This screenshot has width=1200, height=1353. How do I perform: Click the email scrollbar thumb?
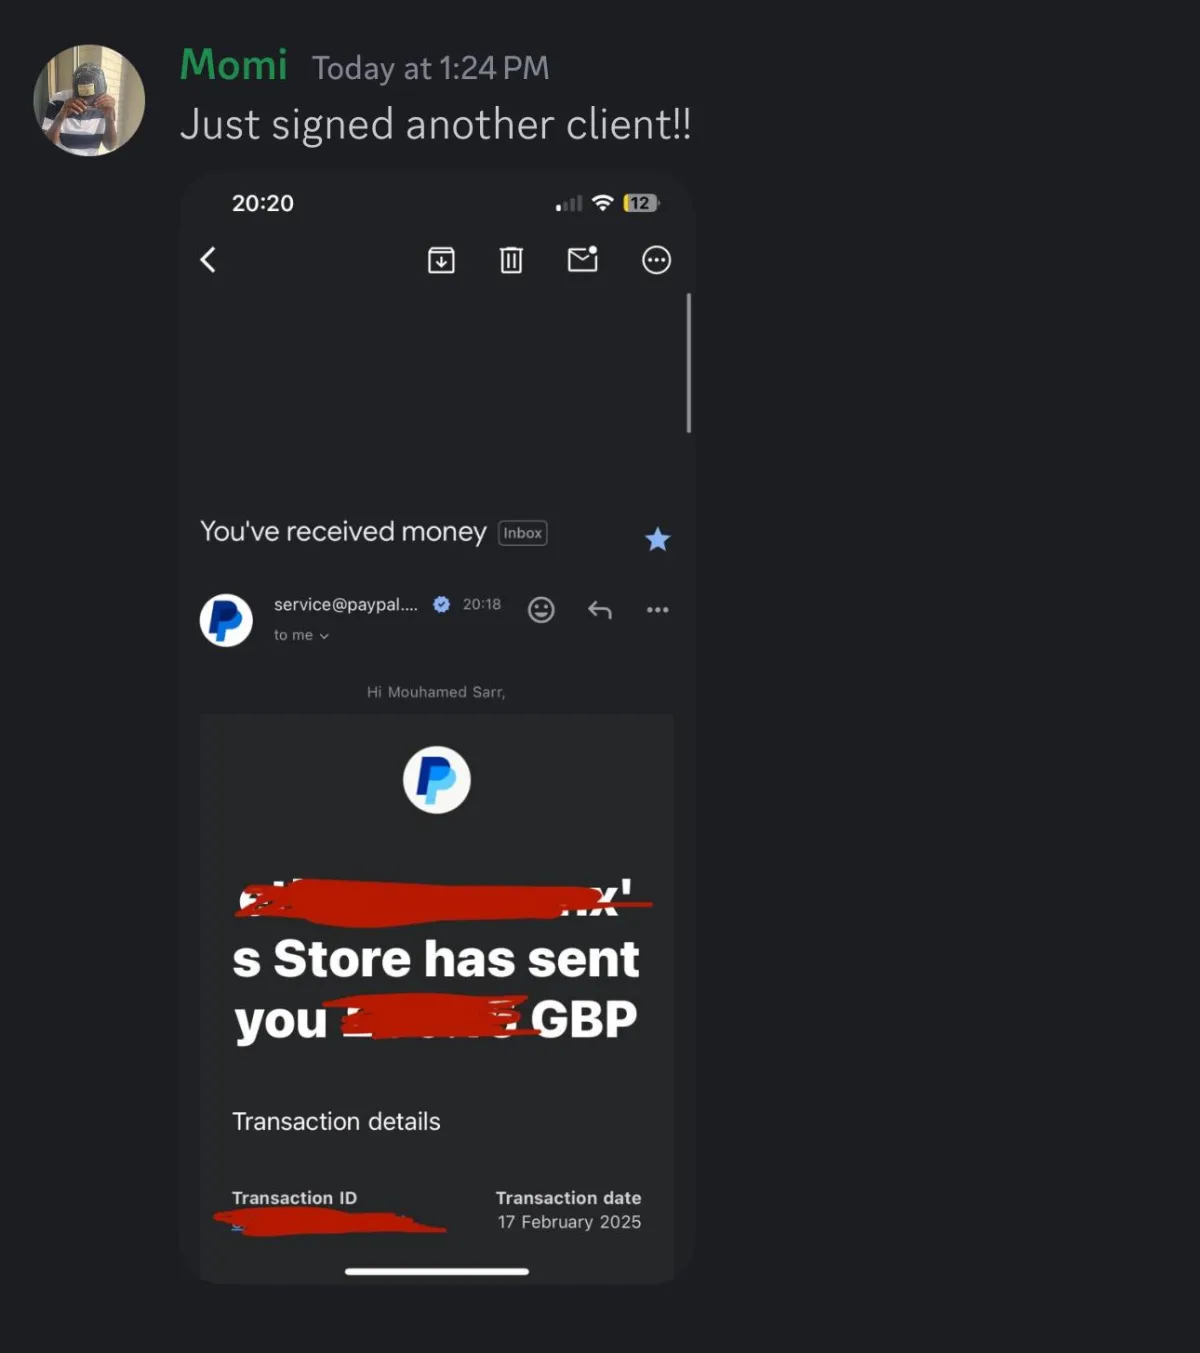coord(689,362)
